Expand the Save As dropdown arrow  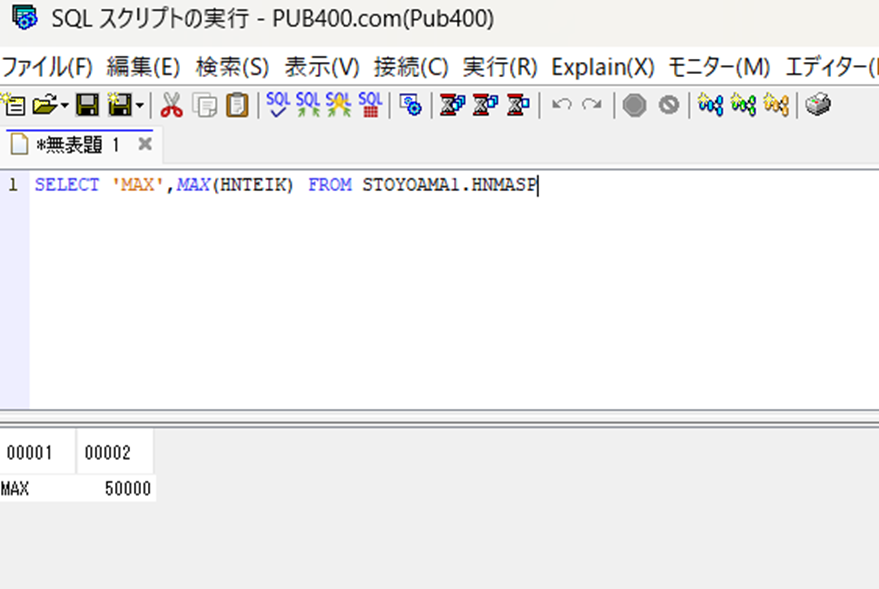[x=140, y=105]
